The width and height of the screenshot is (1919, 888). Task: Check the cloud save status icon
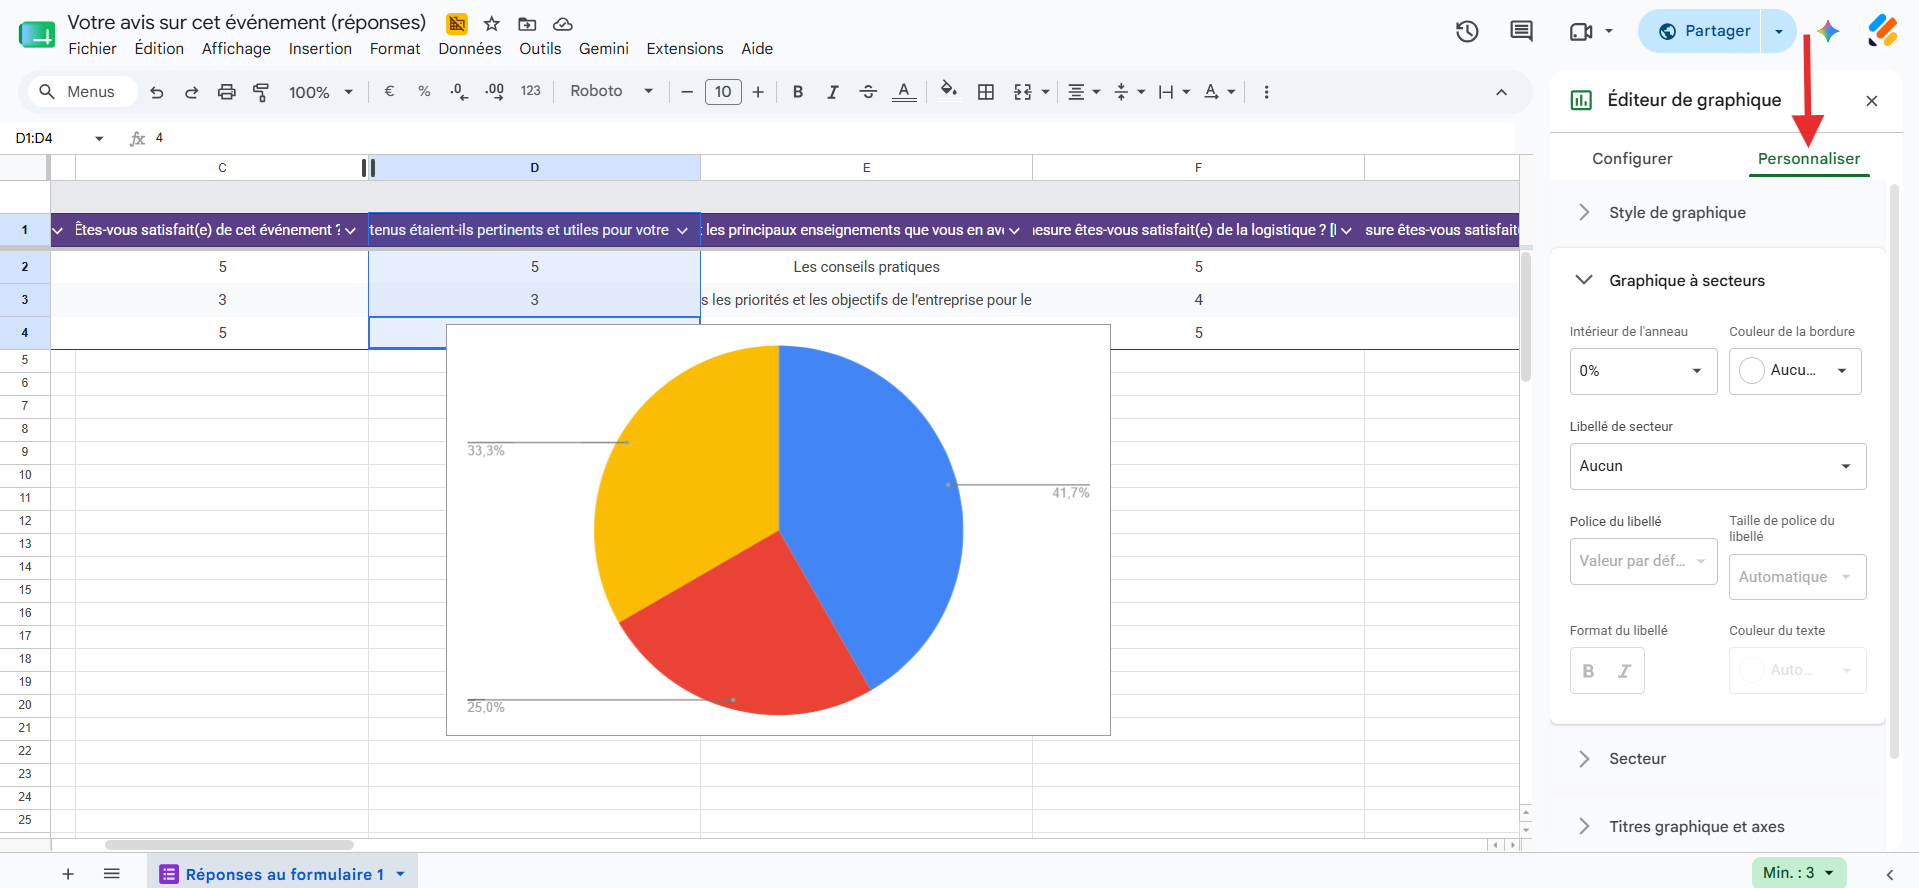563,24
